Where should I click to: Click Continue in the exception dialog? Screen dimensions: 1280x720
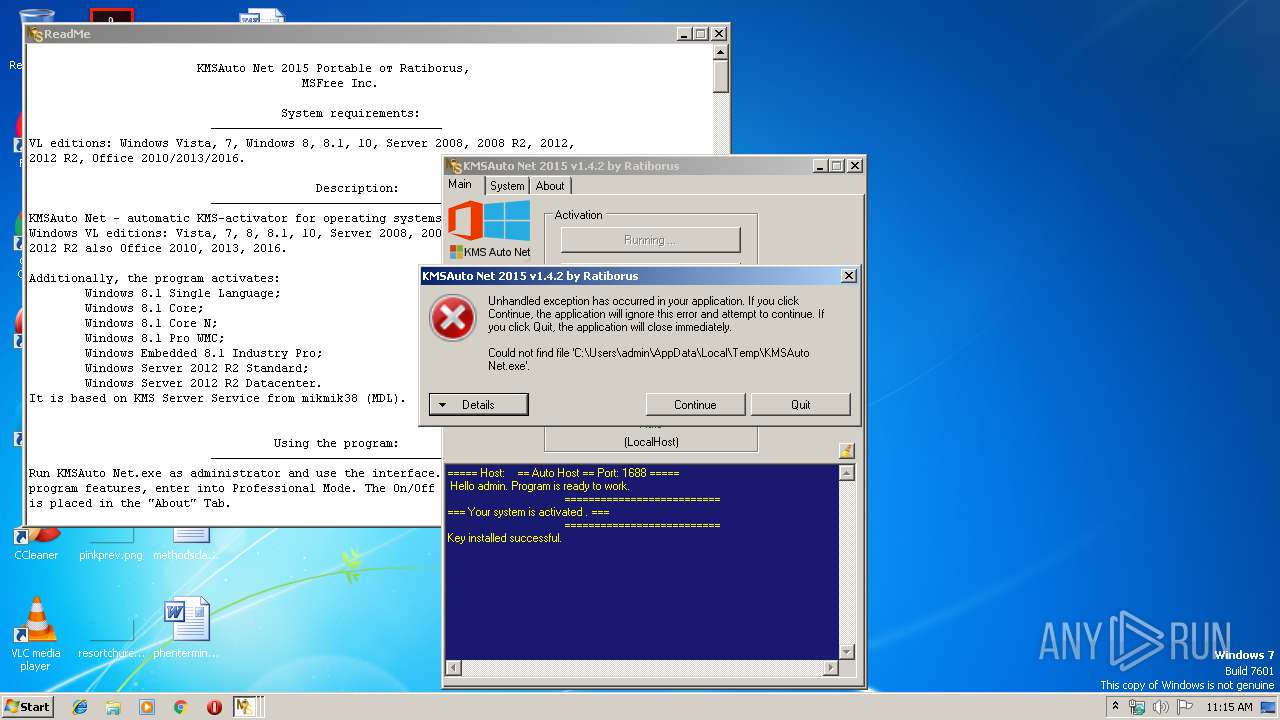coord(695,404)
